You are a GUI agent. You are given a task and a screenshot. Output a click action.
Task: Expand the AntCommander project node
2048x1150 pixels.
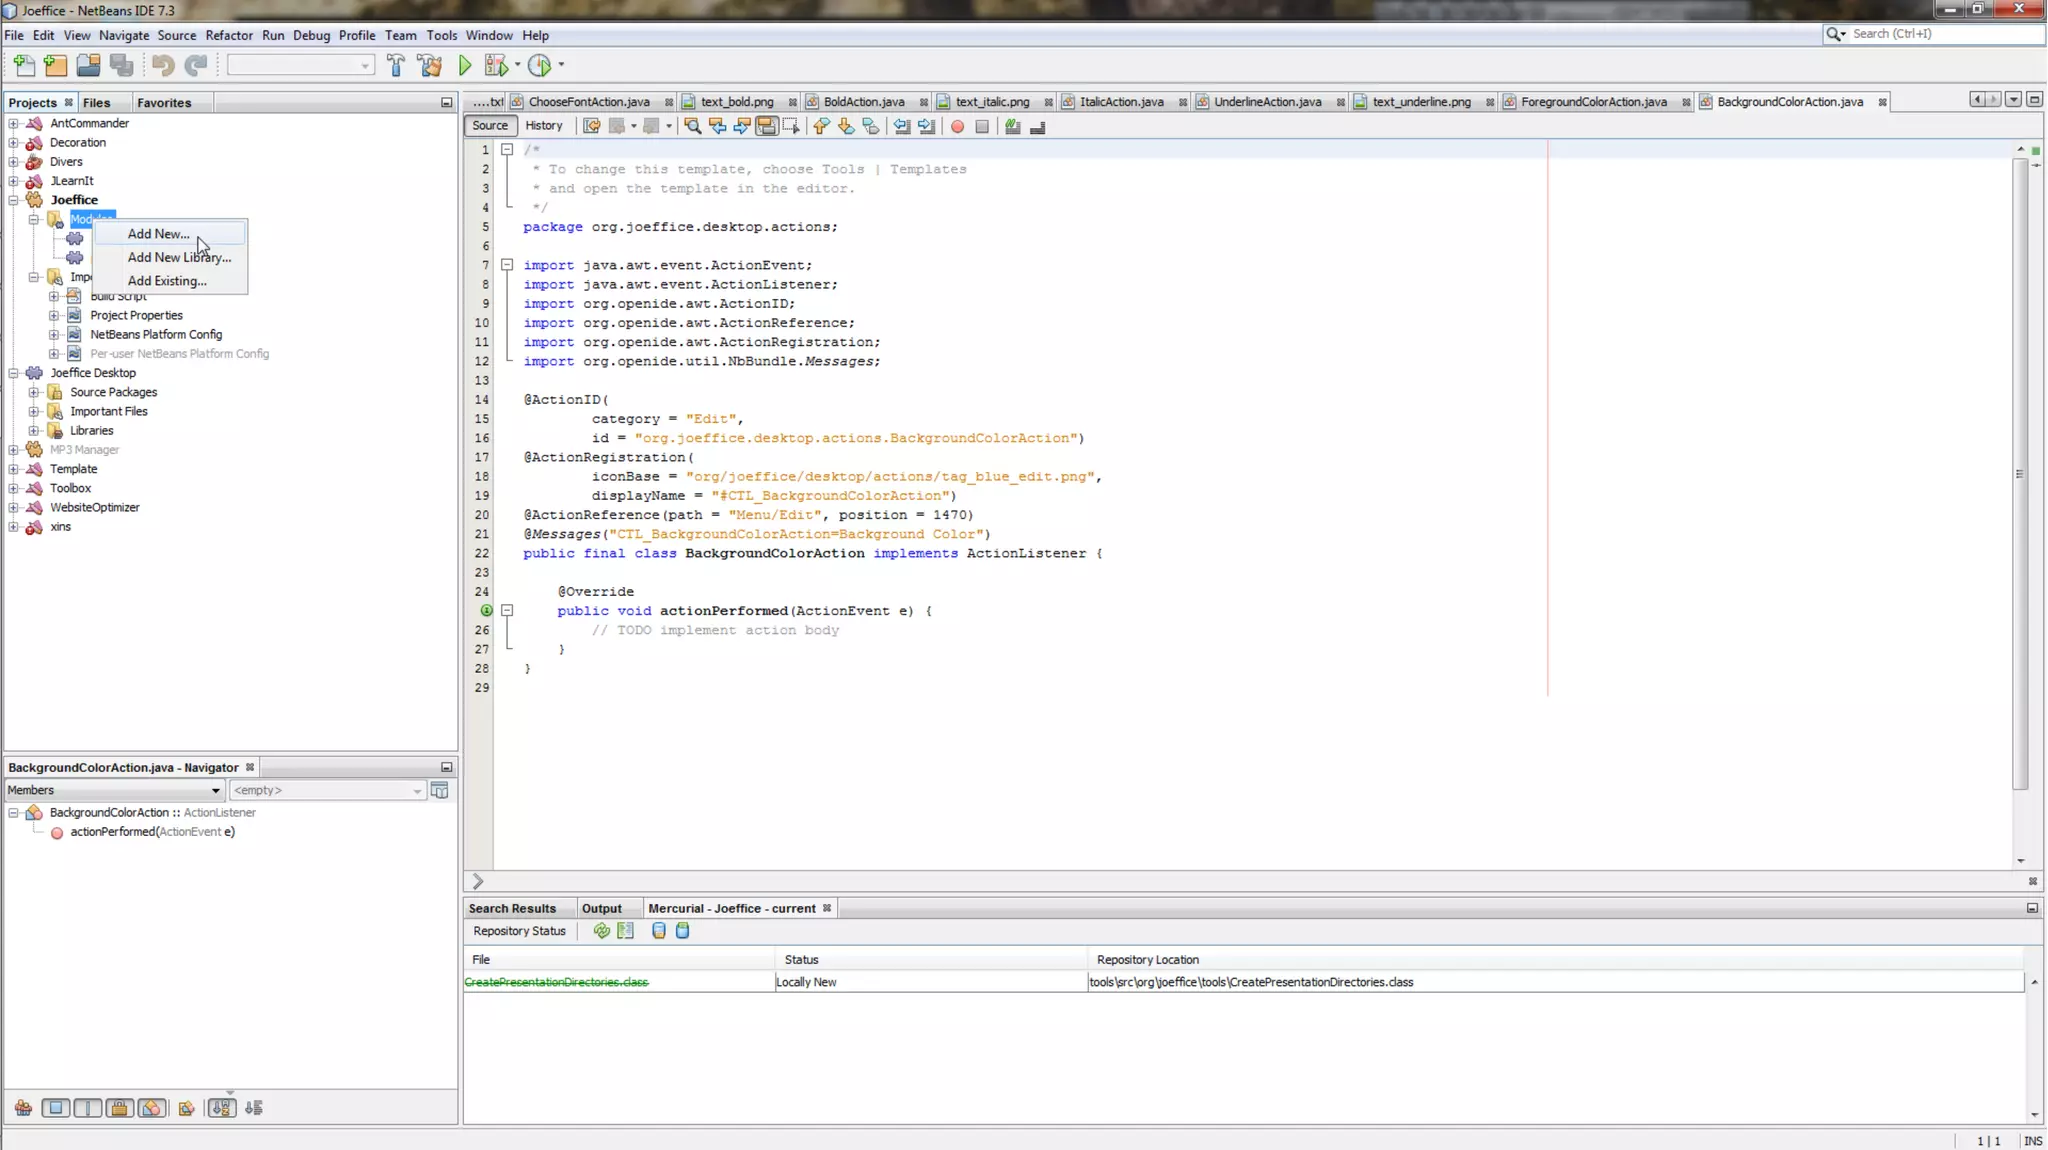coord(14,123)
